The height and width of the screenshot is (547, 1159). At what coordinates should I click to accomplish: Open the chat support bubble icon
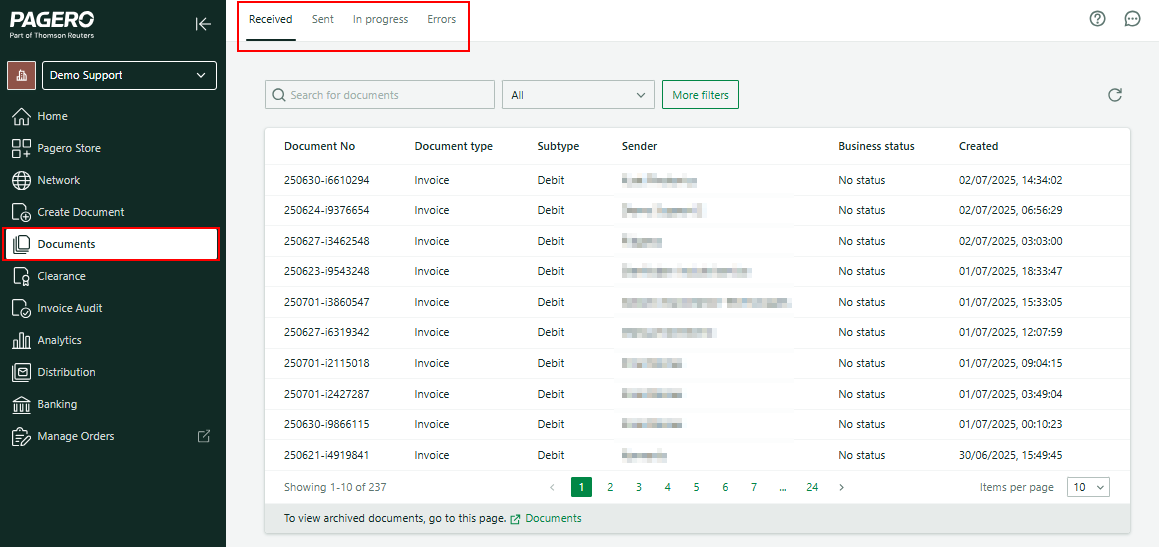(1132, 19)
